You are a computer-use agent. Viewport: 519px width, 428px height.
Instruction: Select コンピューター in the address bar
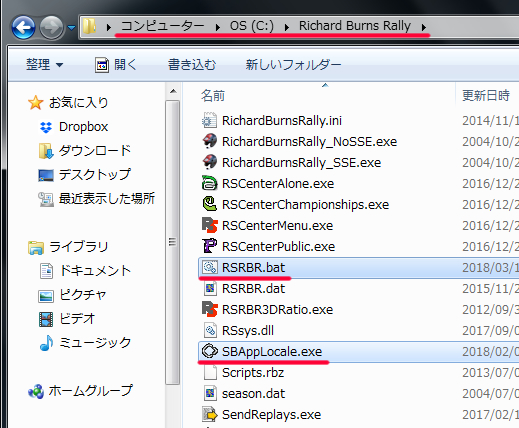coord(163,26)
